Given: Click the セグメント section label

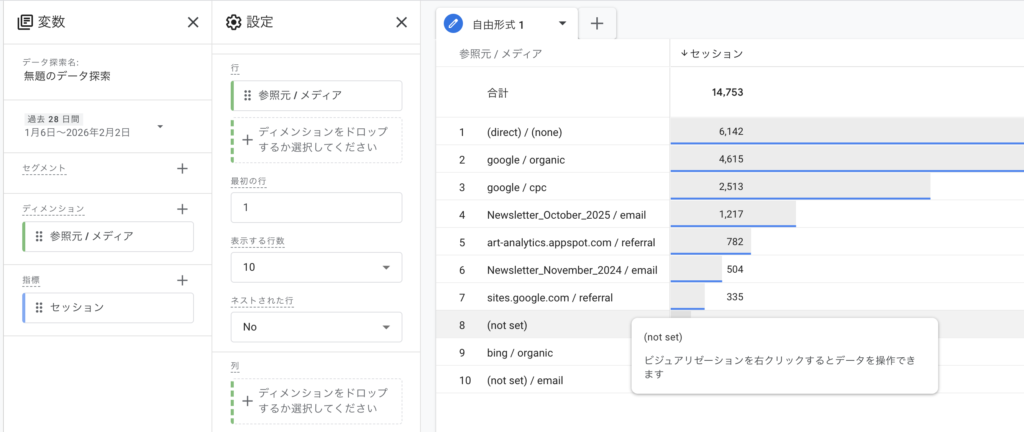Looking at the screenshot, I should click(x=44, y=168).
